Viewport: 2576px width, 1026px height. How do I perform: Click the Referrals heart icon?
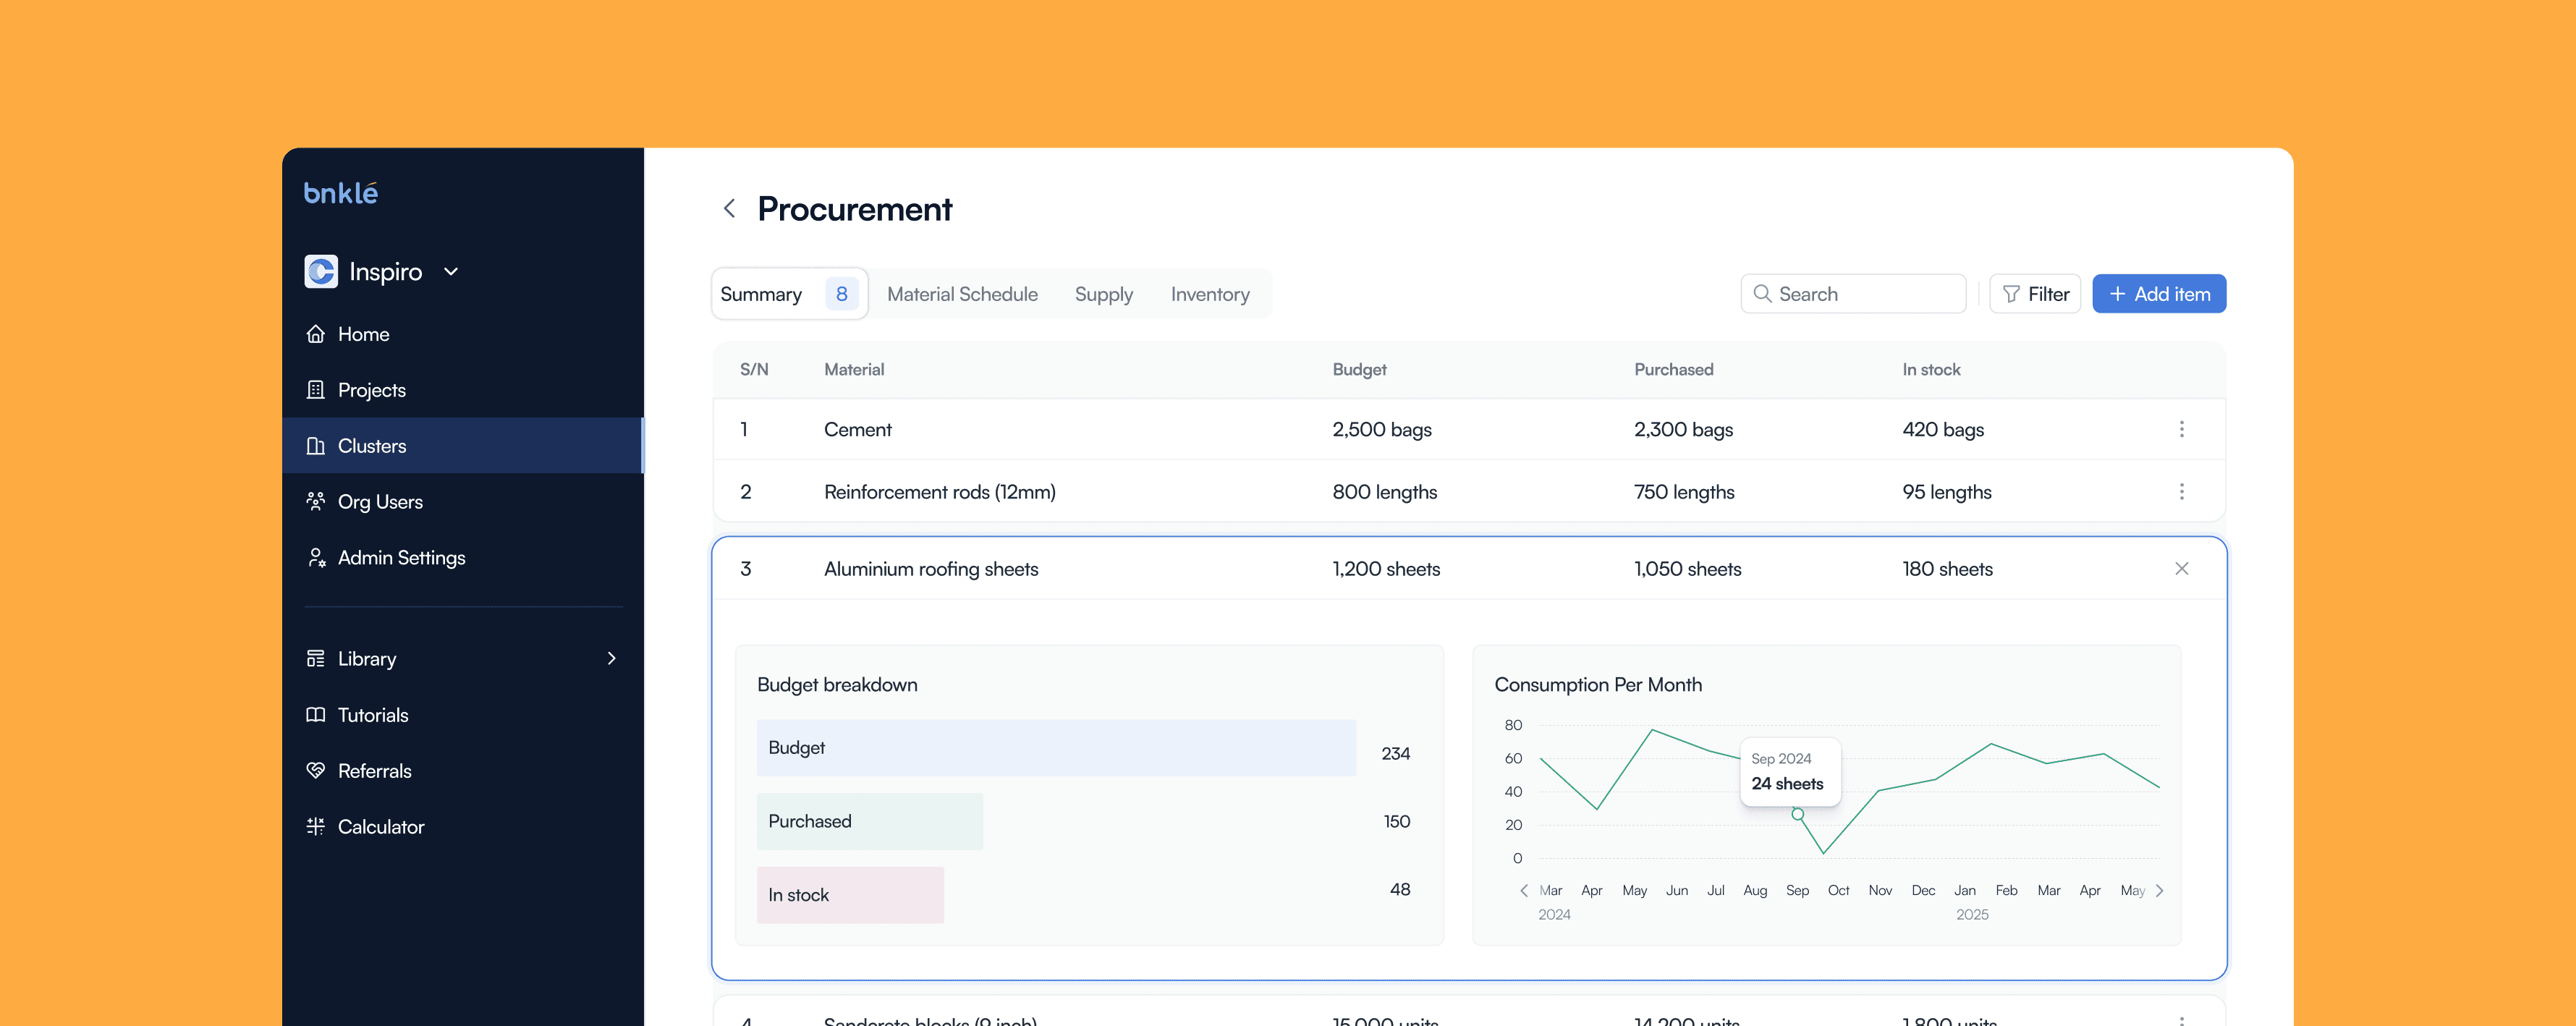[x=315, y=771]
